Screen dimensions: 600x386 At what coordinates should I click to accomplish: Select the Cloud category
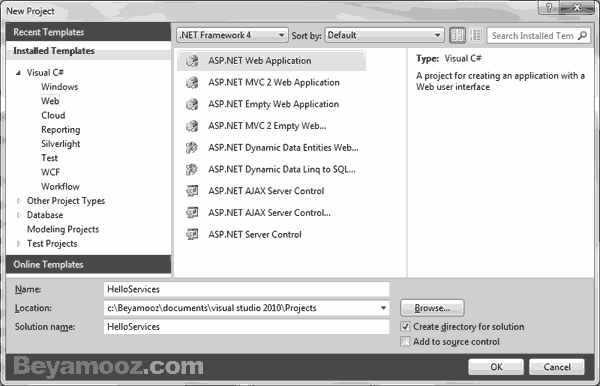tap(53, 115)
